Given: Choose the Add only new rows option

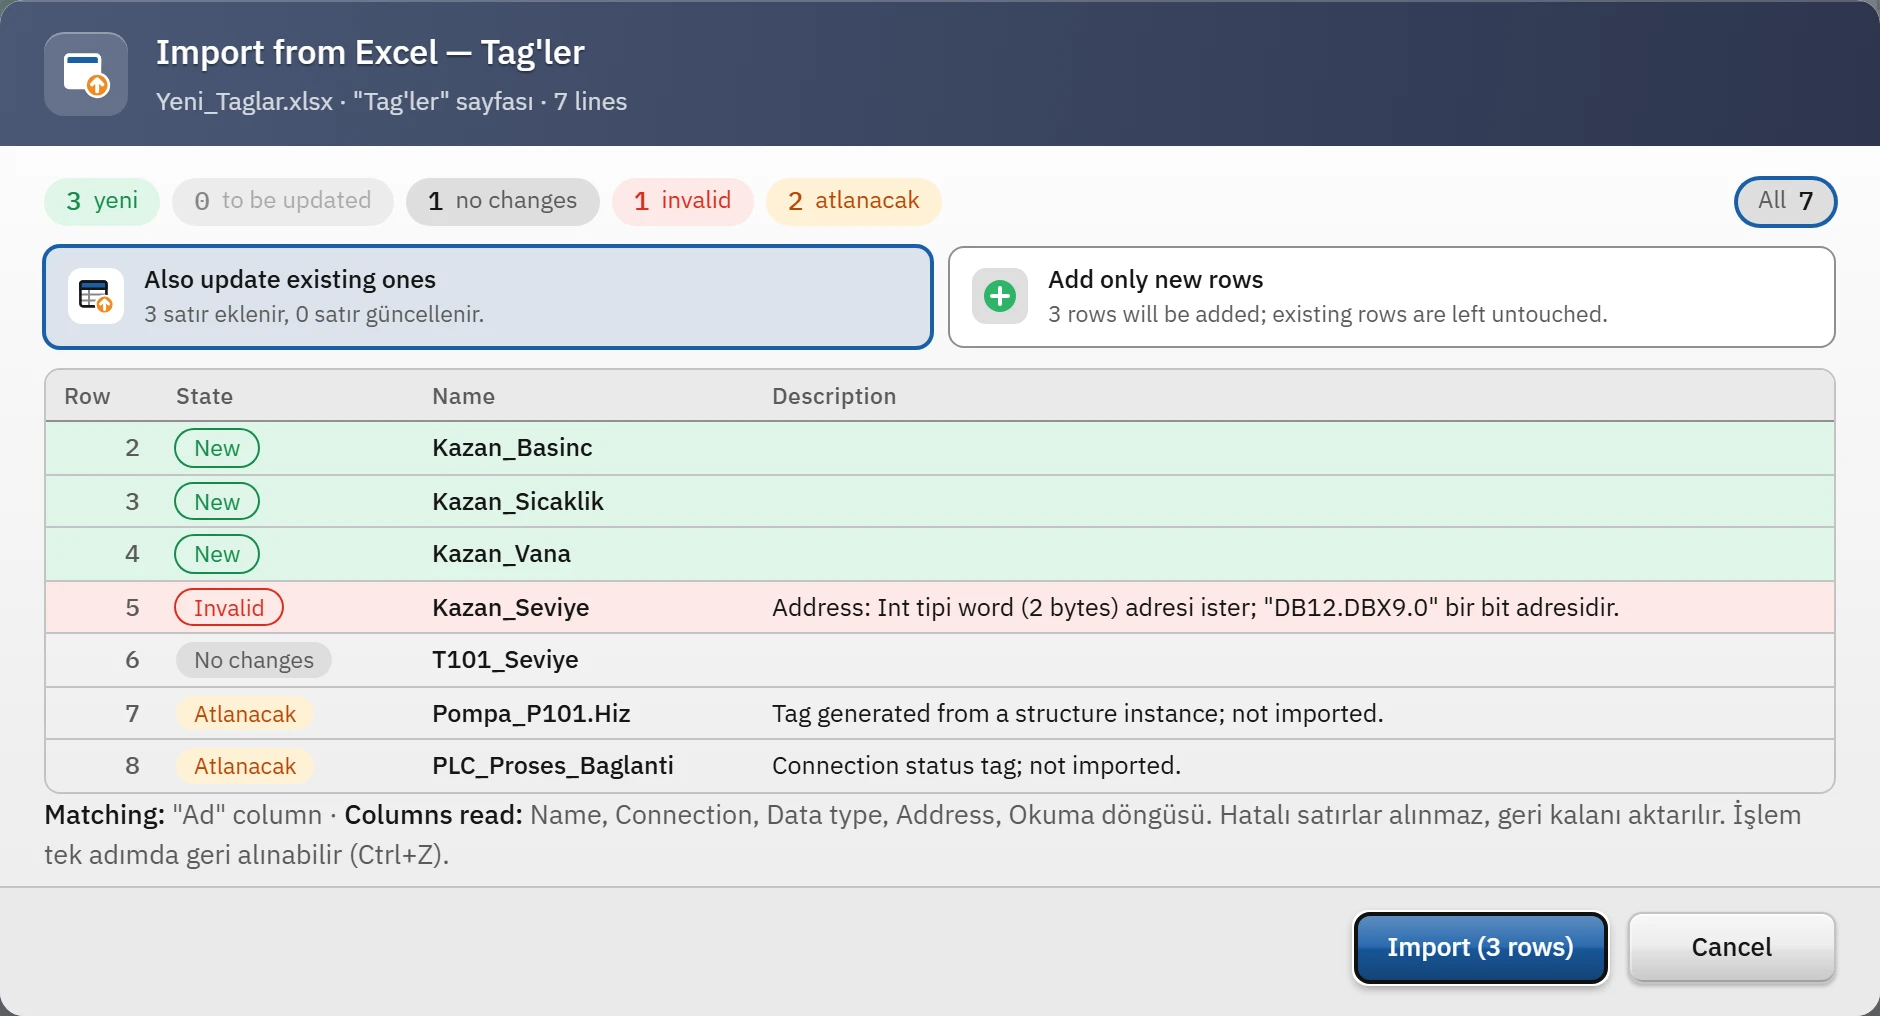Looking at the screenshot, I should point(1391,297).
